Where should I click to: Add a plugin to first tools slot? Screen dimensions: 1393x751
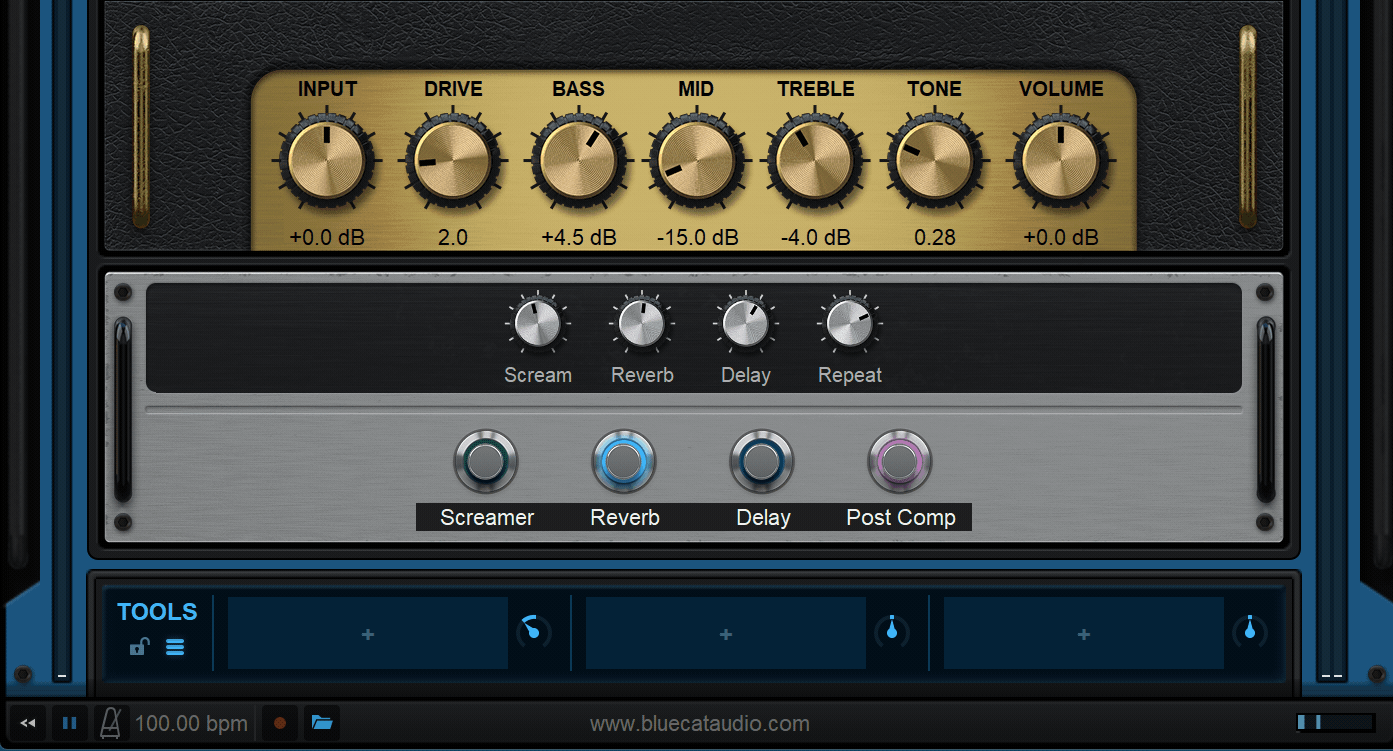368,633
